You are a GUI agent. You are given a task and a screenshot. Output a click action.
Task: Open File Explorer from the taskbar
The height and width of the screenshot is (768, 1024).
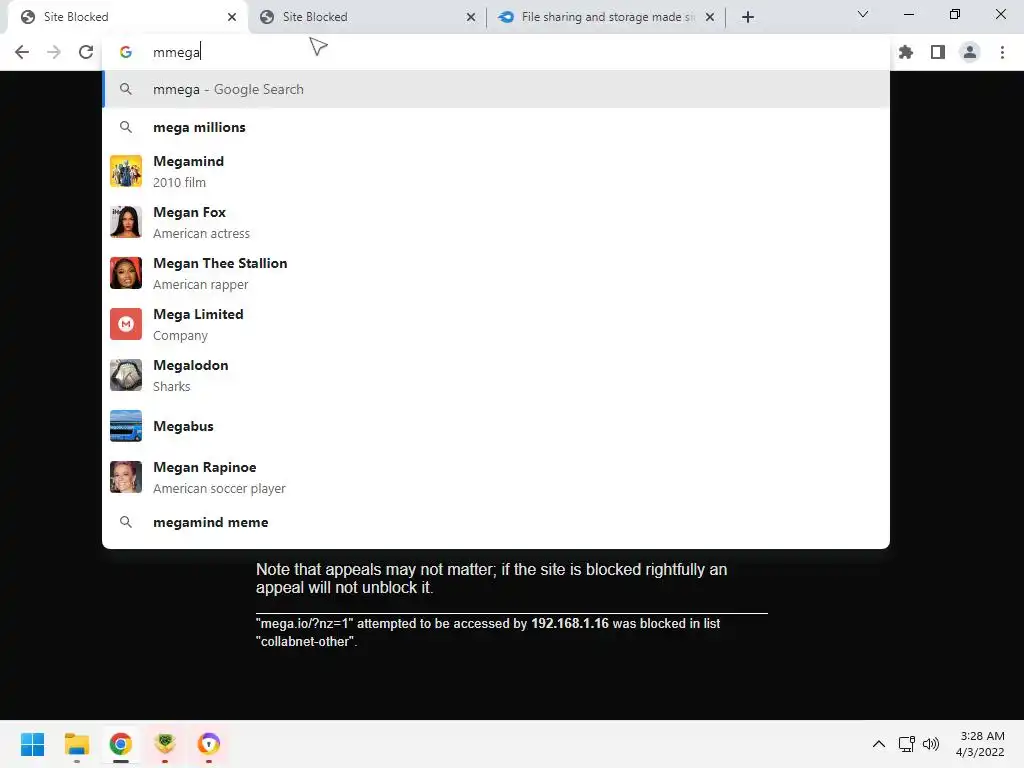point(77,744)
